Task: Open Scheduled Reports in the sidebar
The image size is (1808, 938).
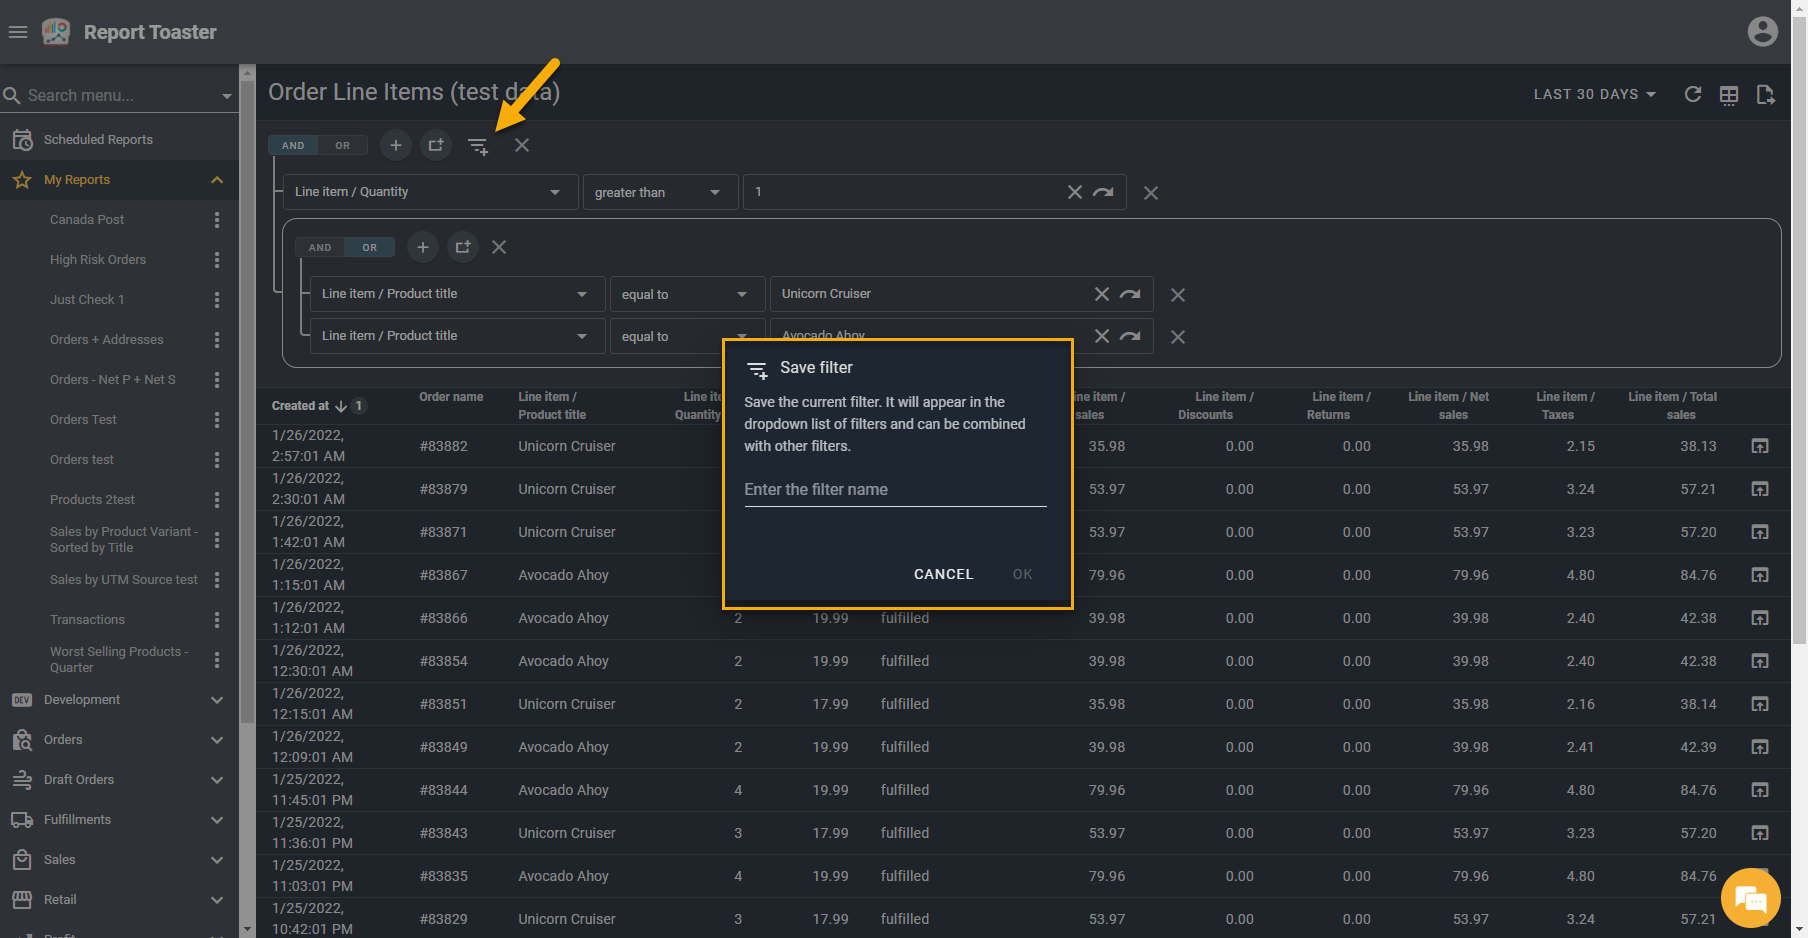Action: pyautogui.click(x=98, y=140)
